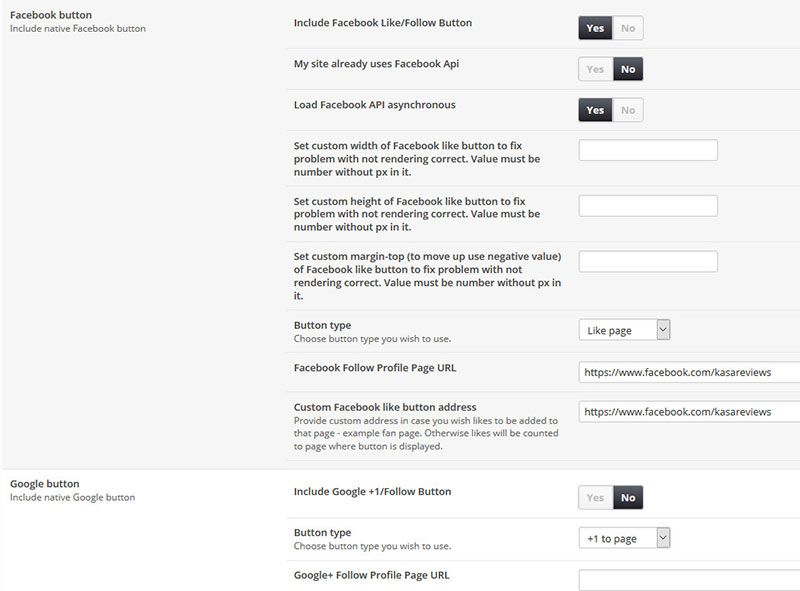Click the 'Google button' section heading

tap(44, 484)
